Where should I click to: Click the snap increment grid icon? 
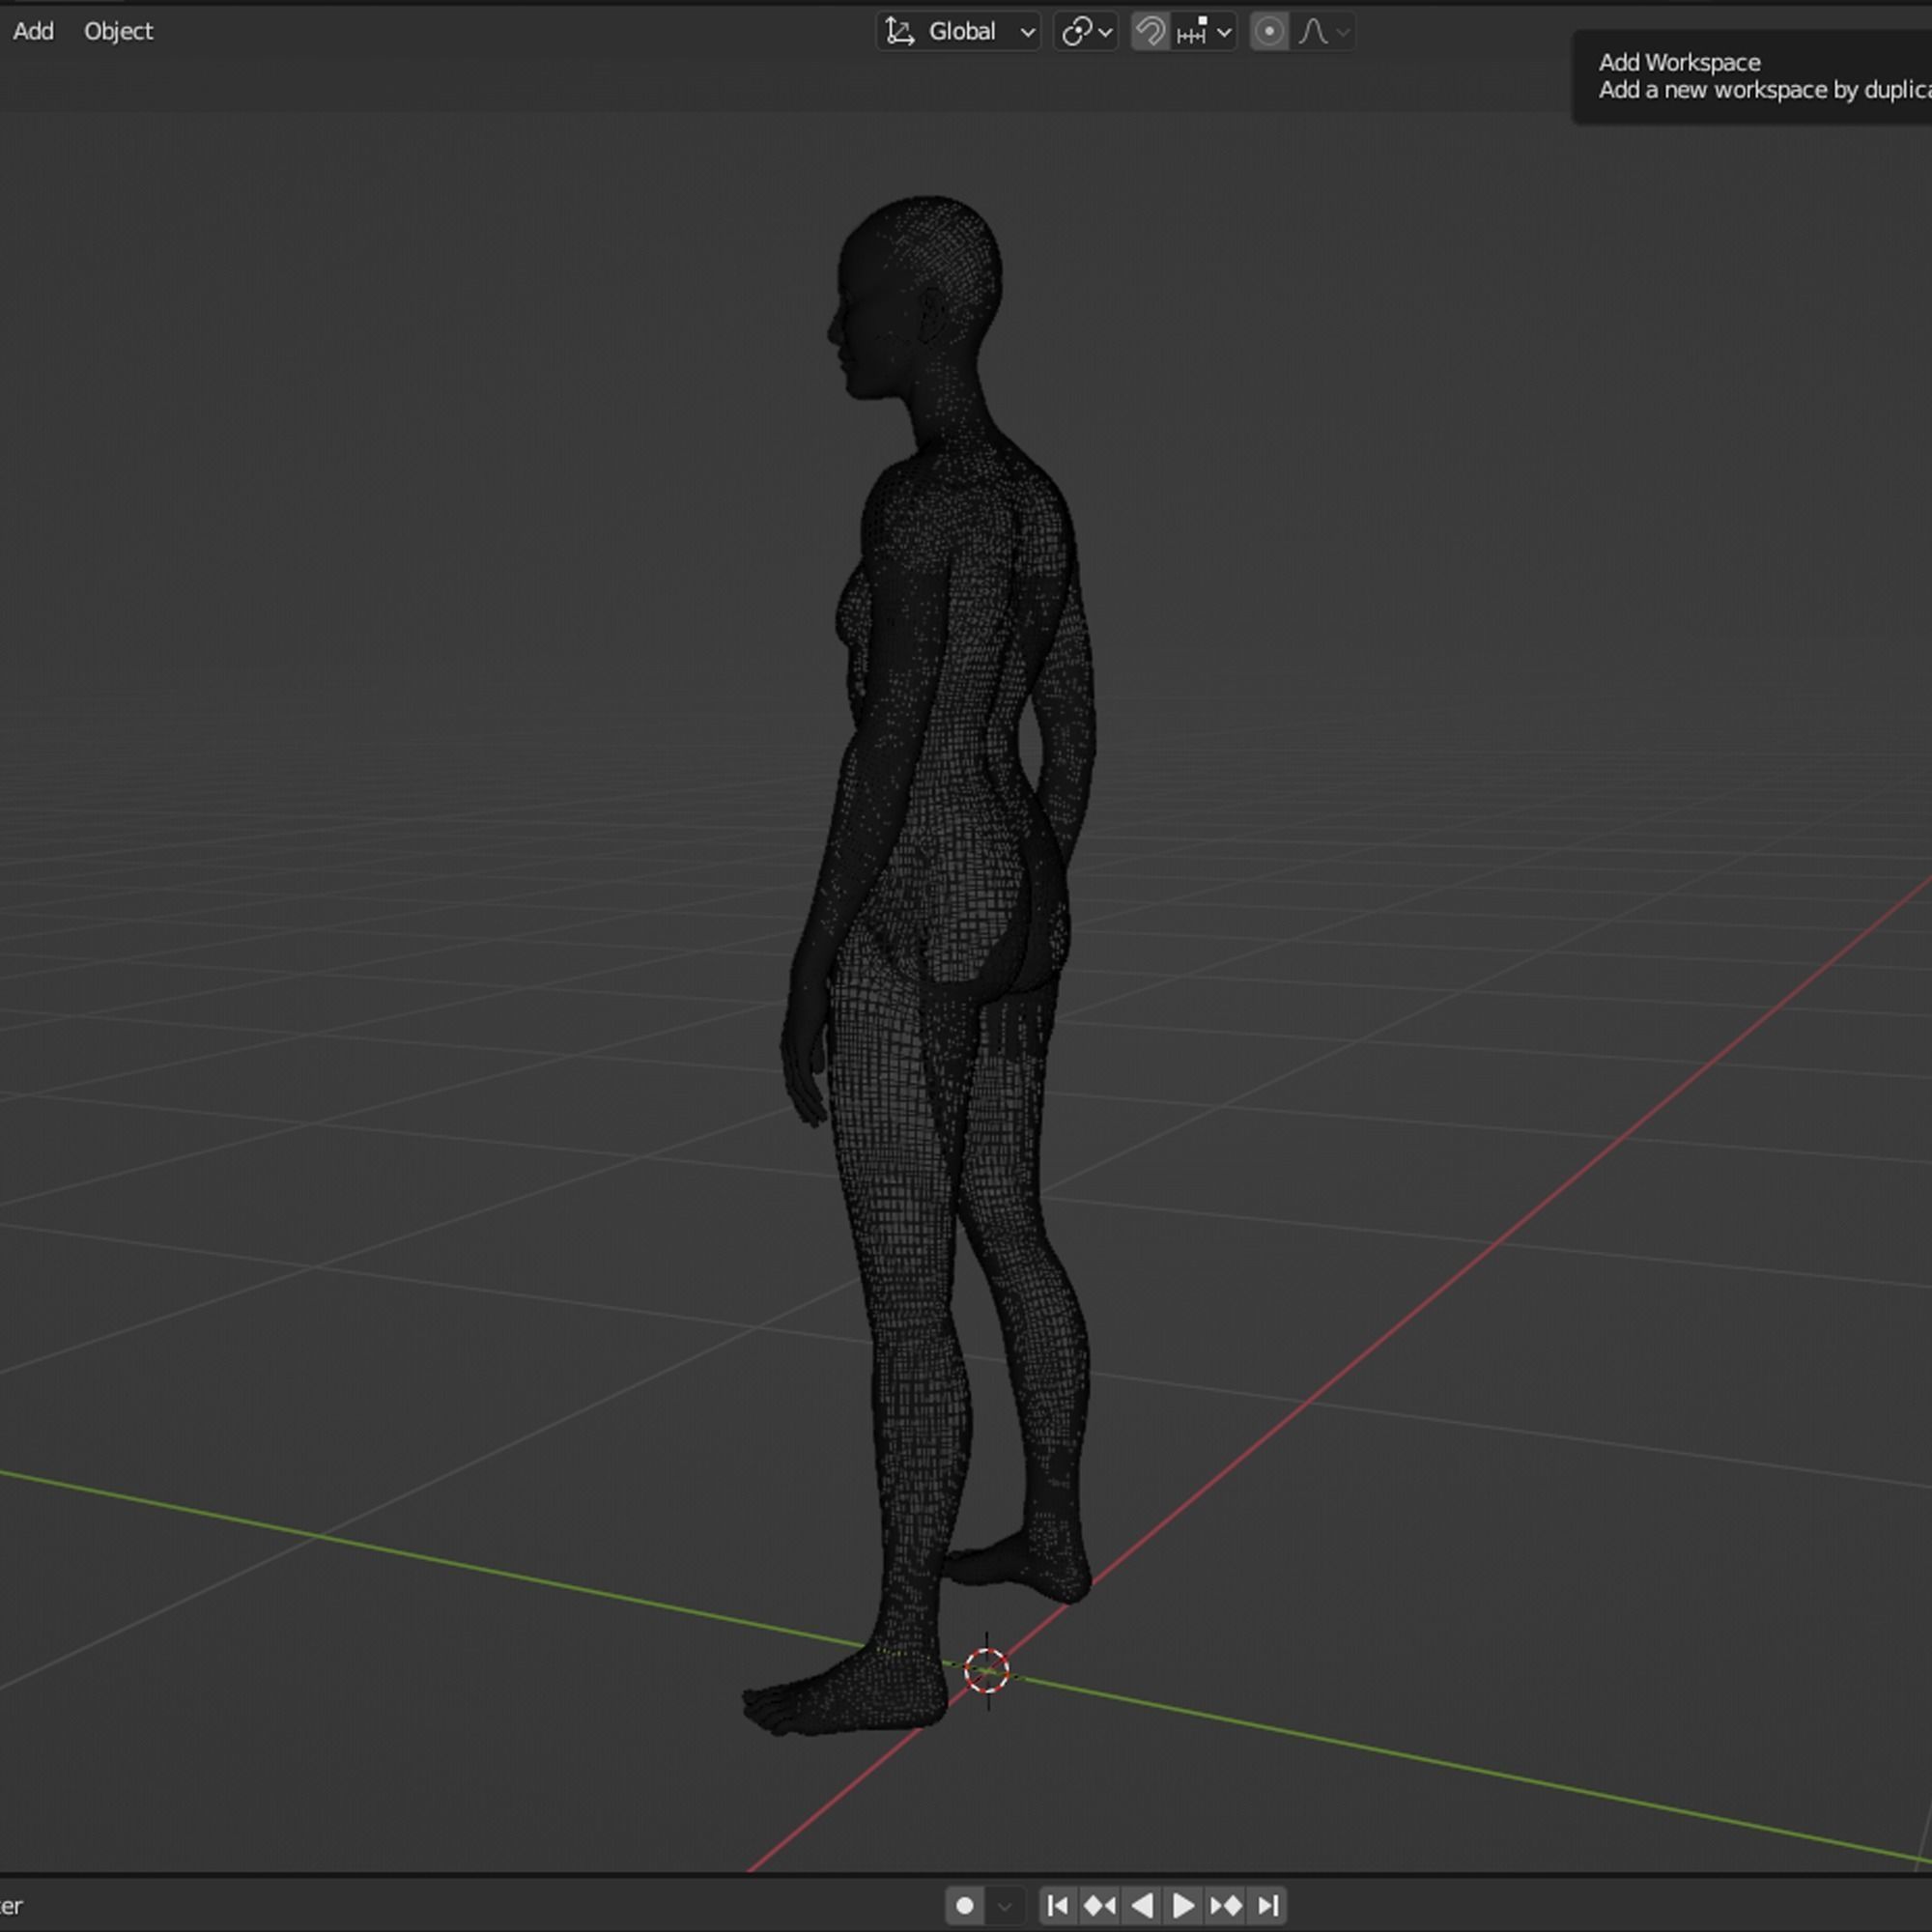pos(1193,32)
